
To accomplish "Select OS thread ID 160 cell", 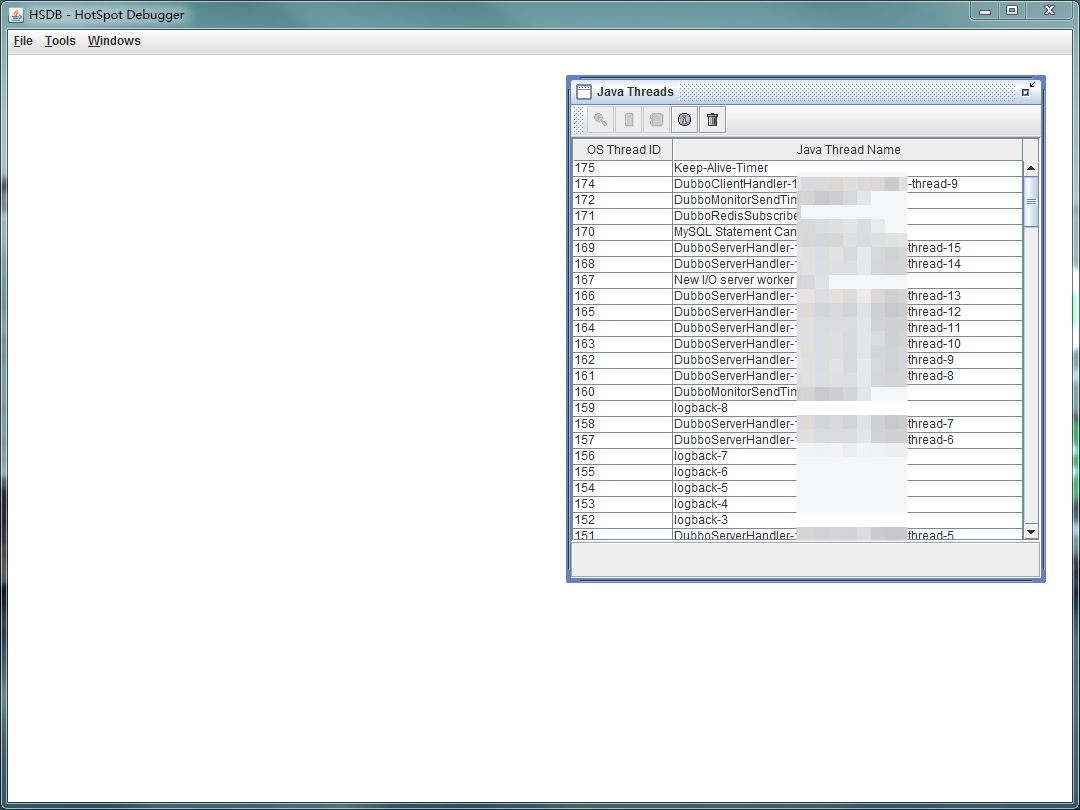I will (x=623, y=392).
